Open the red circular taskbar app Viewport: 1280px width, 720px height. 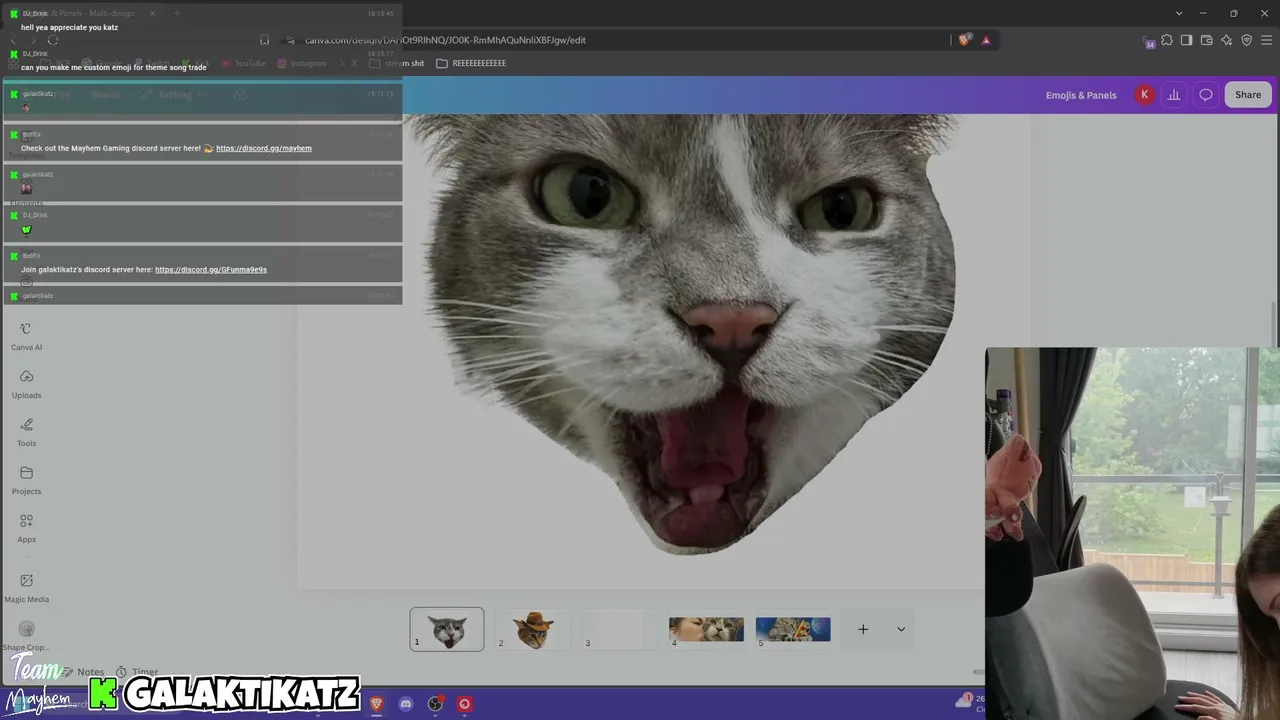[464, 704]
